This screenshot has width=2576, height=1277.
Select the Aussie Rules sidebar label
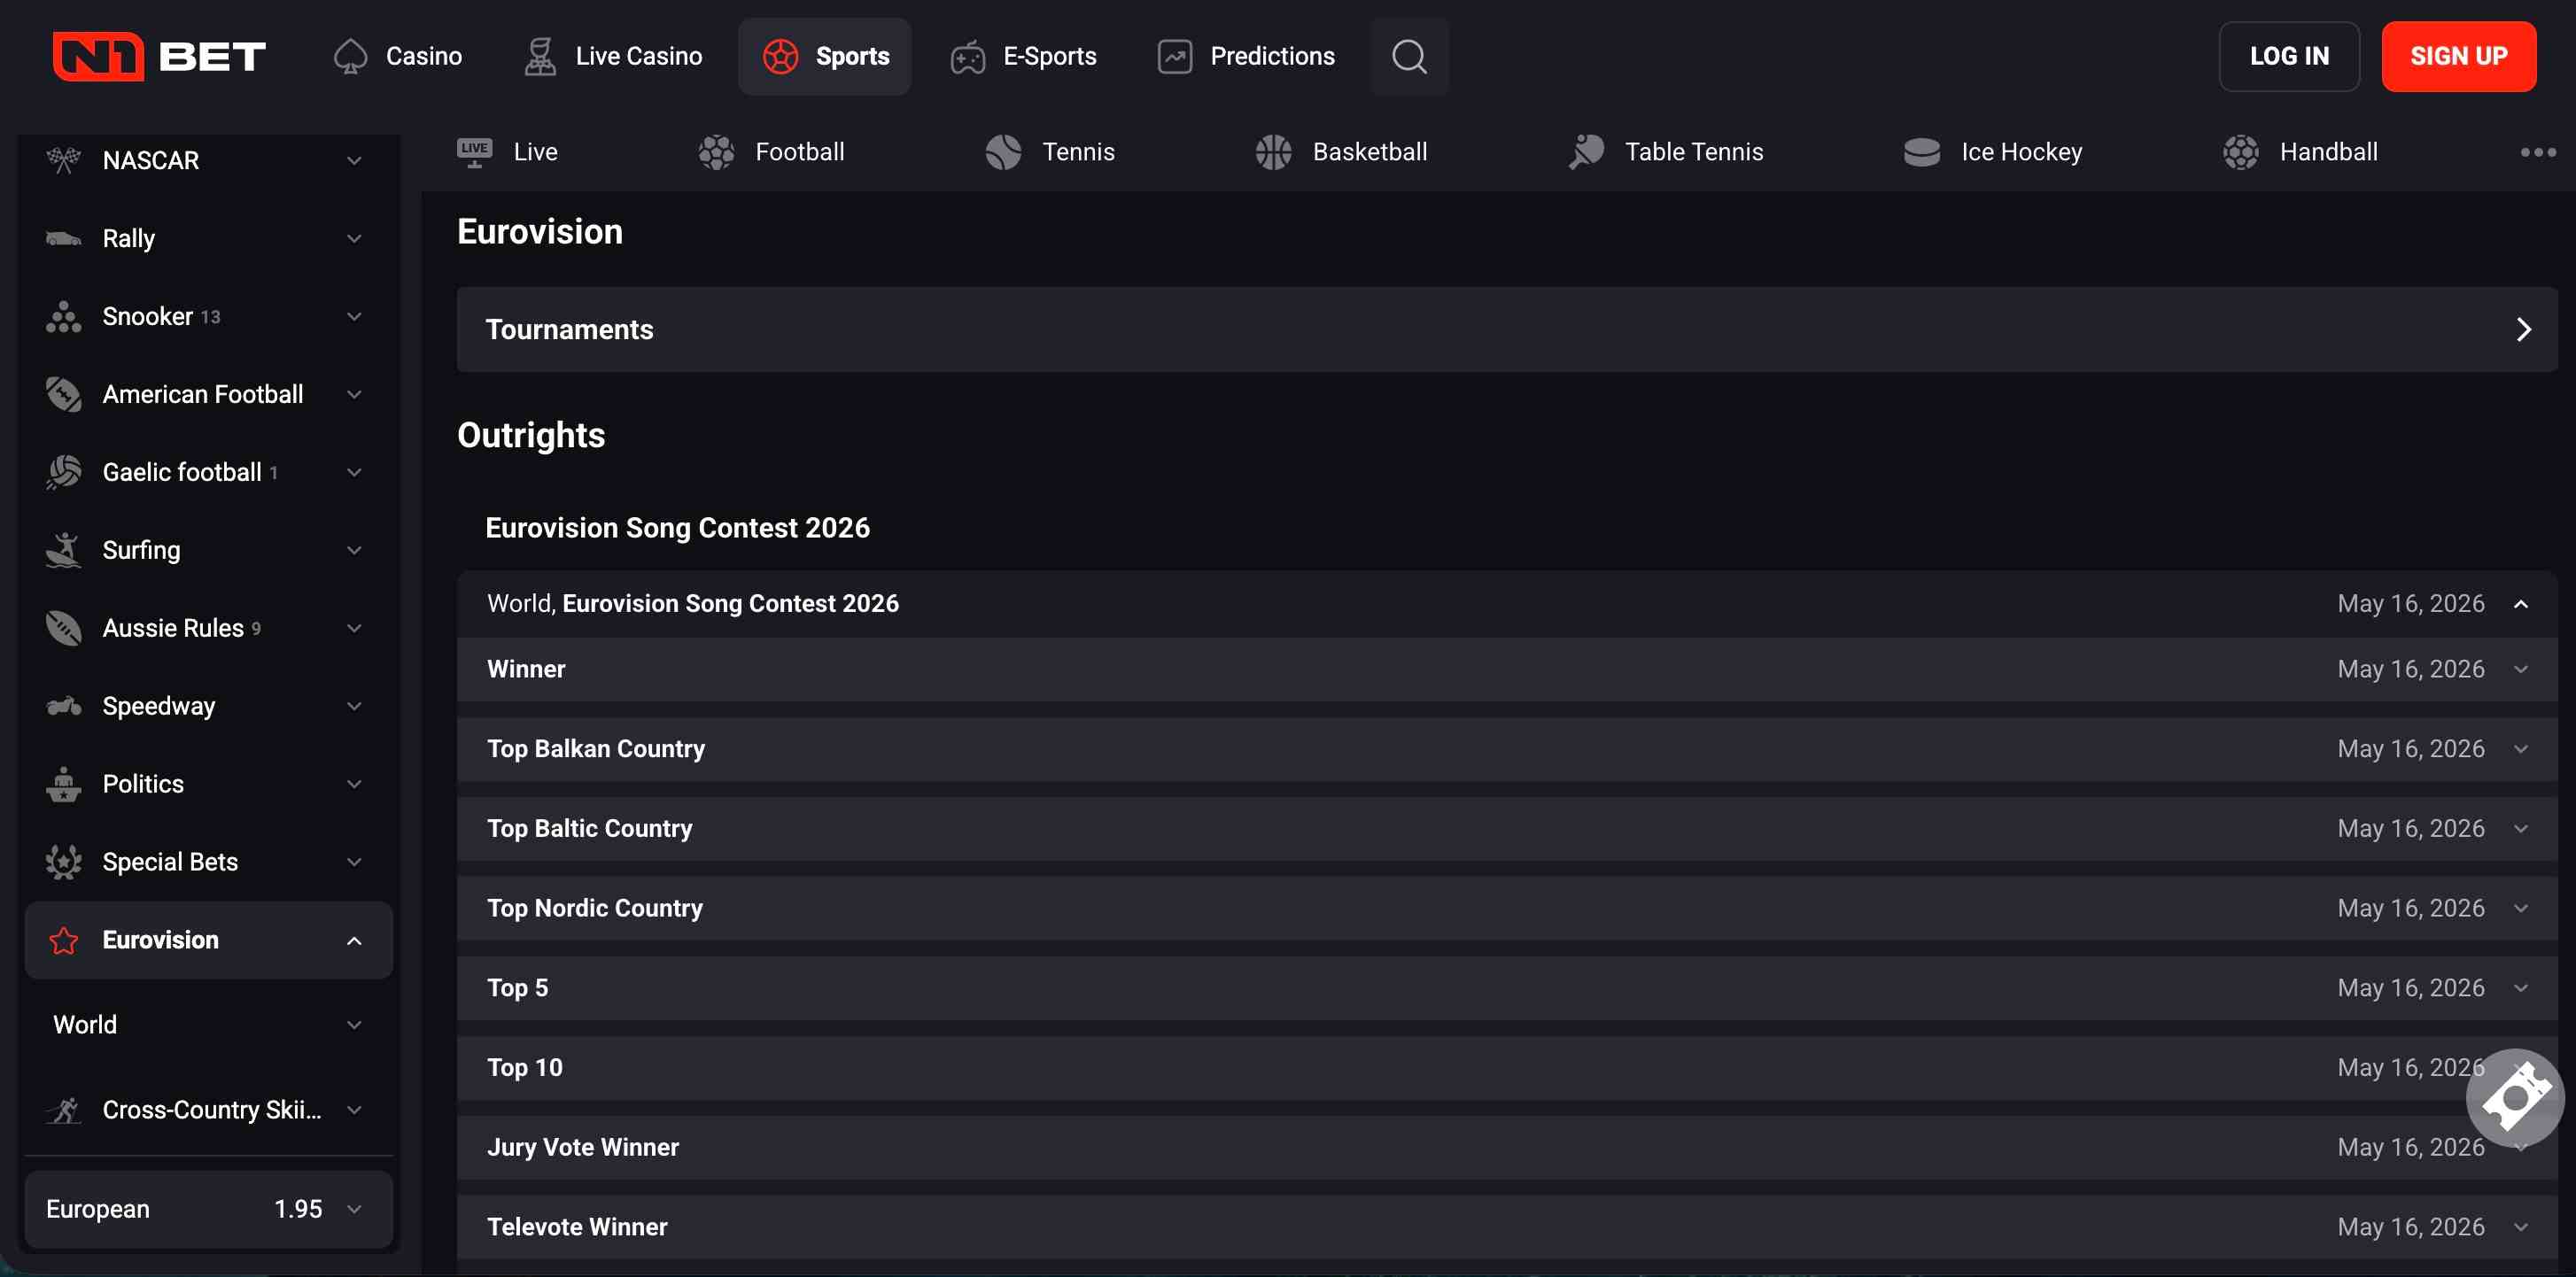tap(173, 628)
